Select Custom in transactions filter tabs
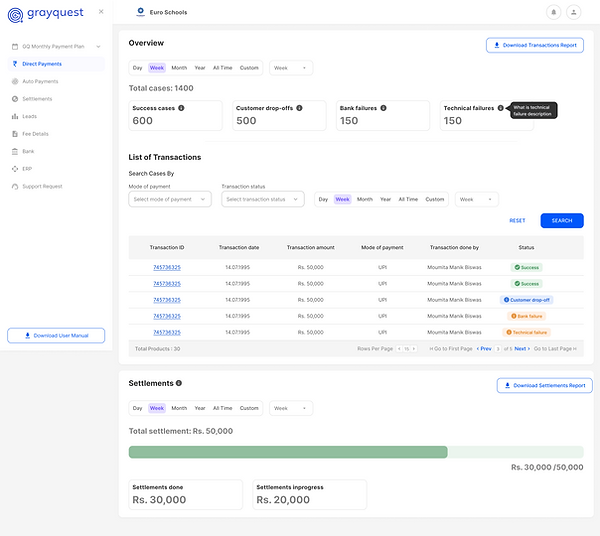 point(435,199)
